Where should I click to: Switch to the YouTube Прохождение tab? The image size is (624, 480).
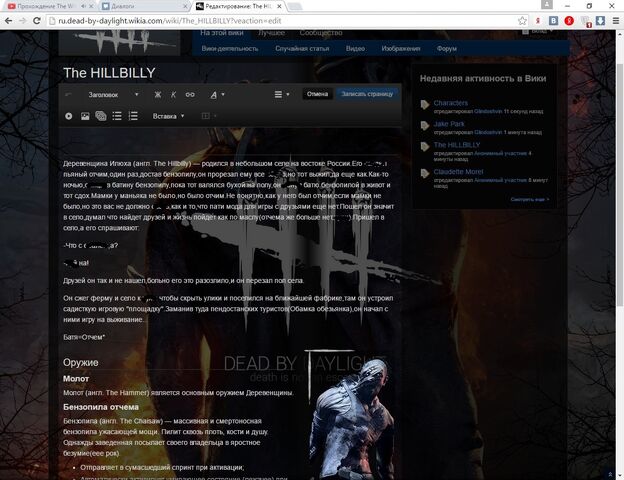click(x=45, y=6)
